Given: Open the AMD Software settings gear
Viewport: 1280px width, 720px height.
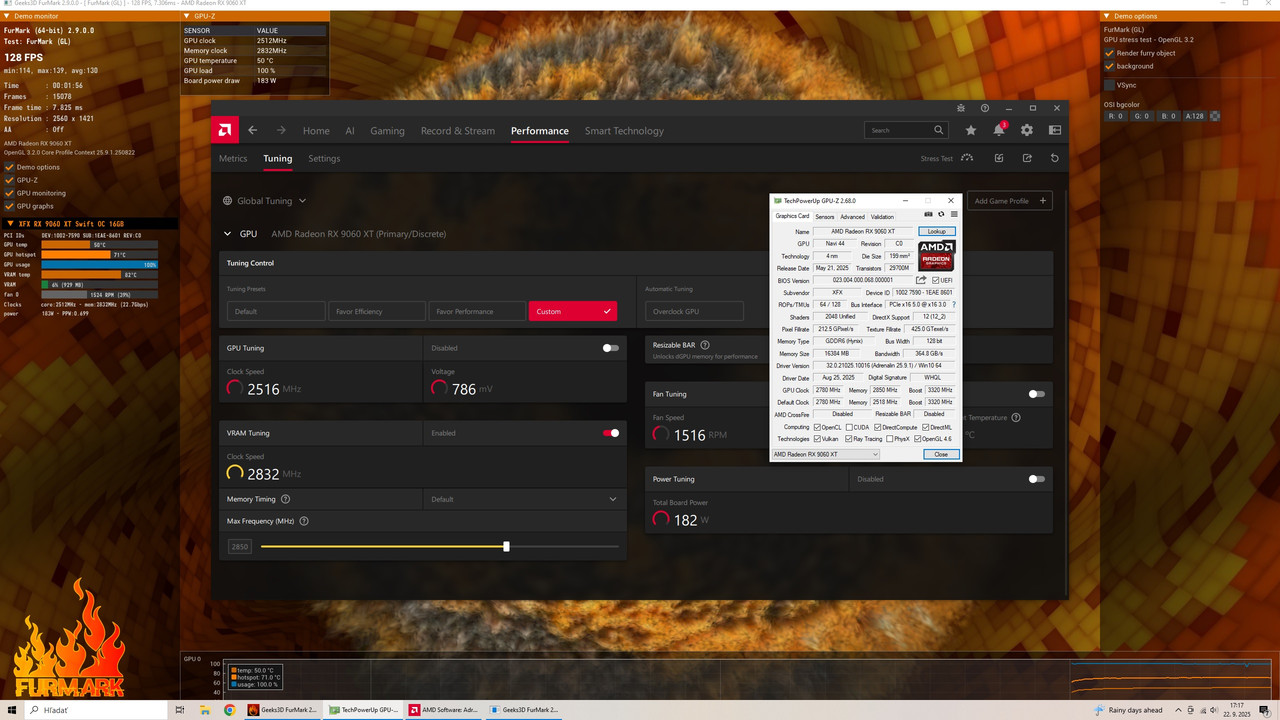Looking at the screenshot, I should click(1026, 130).
